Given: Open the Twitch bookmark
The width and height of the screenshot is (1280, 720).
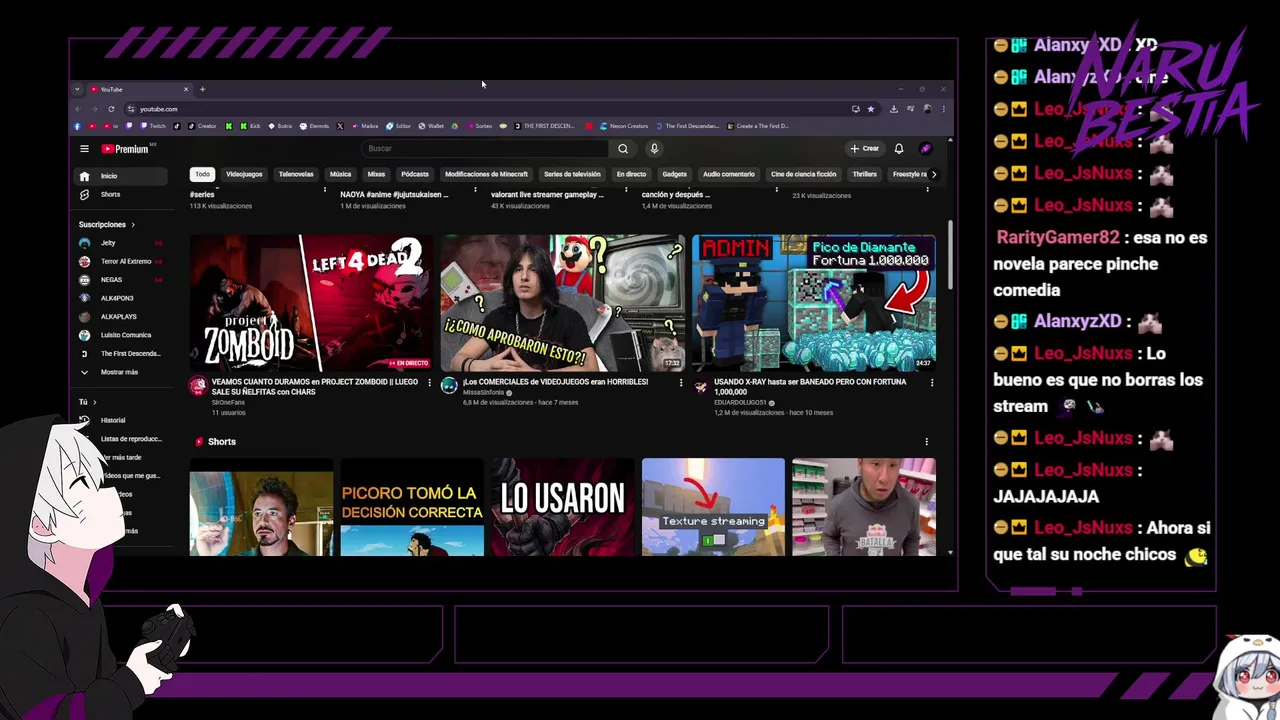Looking at the screenshot, I should point(153,126).
